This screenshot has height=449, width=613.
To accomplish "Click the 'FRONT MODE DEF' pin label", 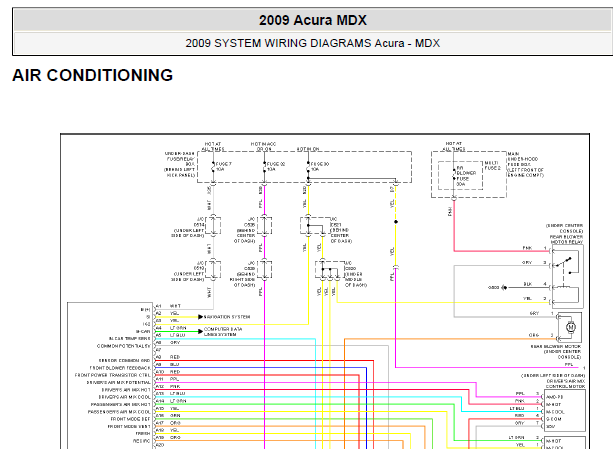I will 131,419.
